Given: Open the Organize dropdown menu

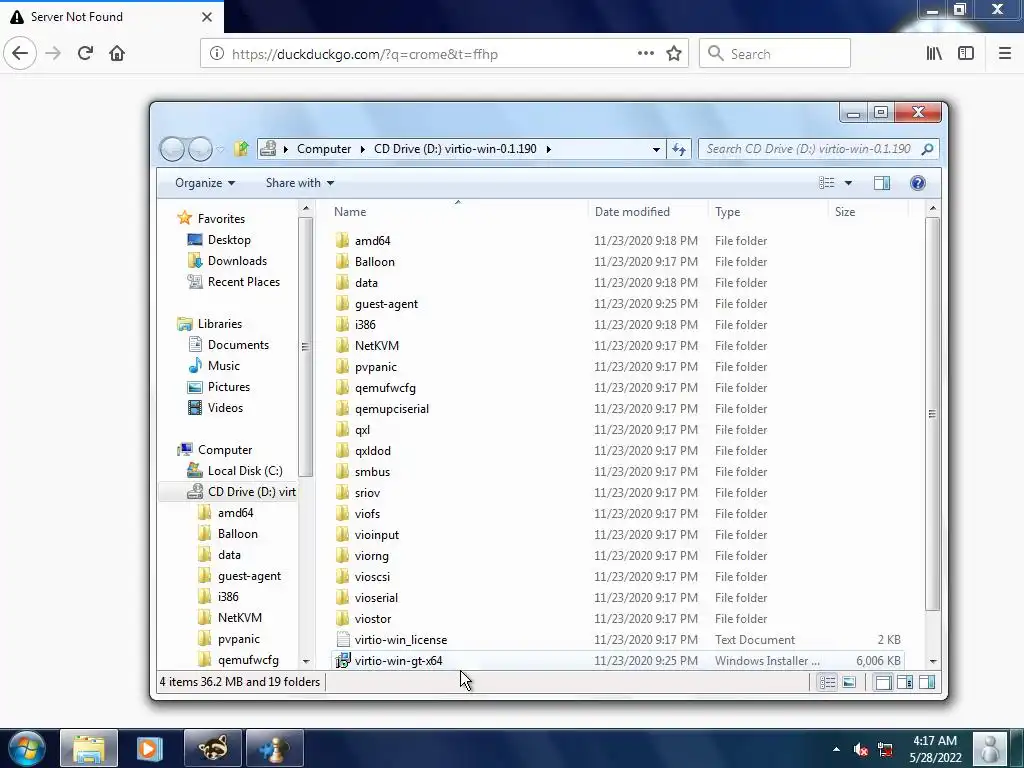Looking at the screenshot, I should tap(204, 183).
